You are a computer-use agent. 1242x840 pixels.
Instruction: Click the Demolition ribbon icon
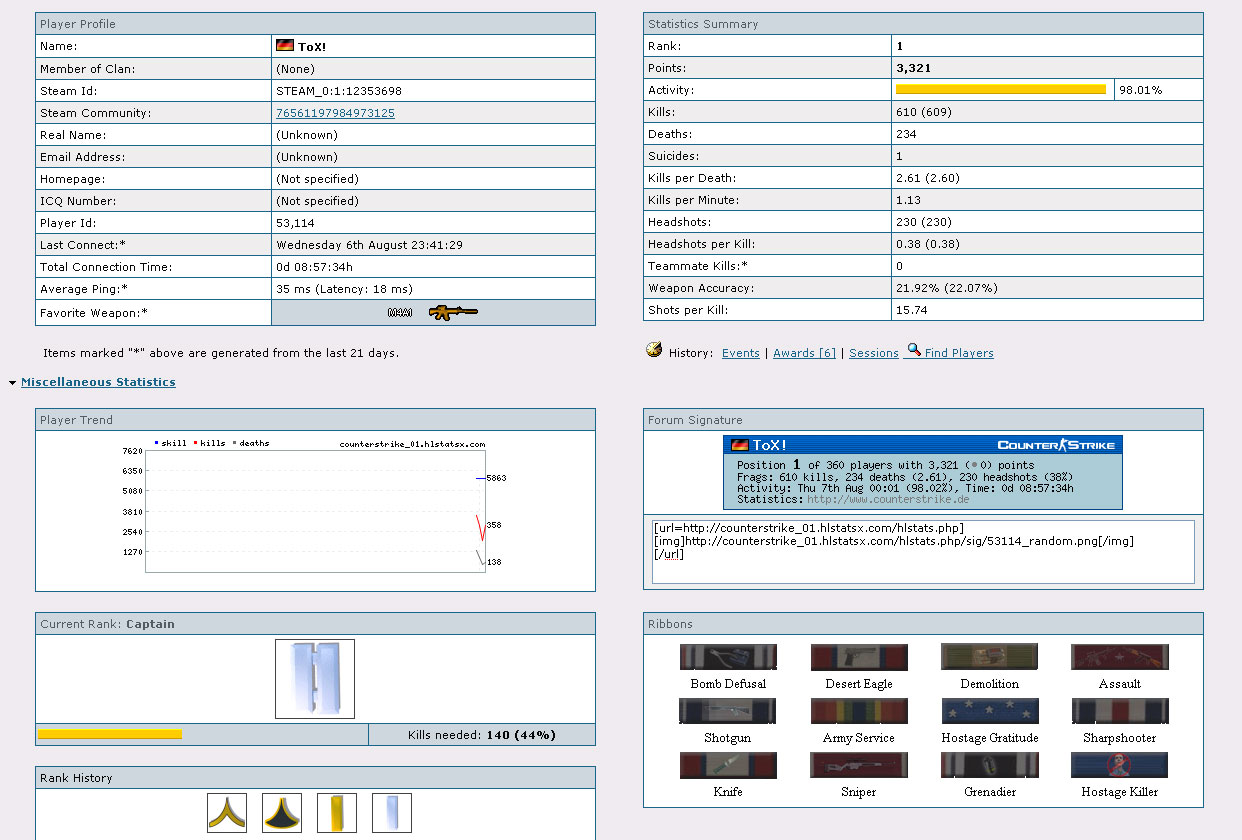tap(989, 657)
